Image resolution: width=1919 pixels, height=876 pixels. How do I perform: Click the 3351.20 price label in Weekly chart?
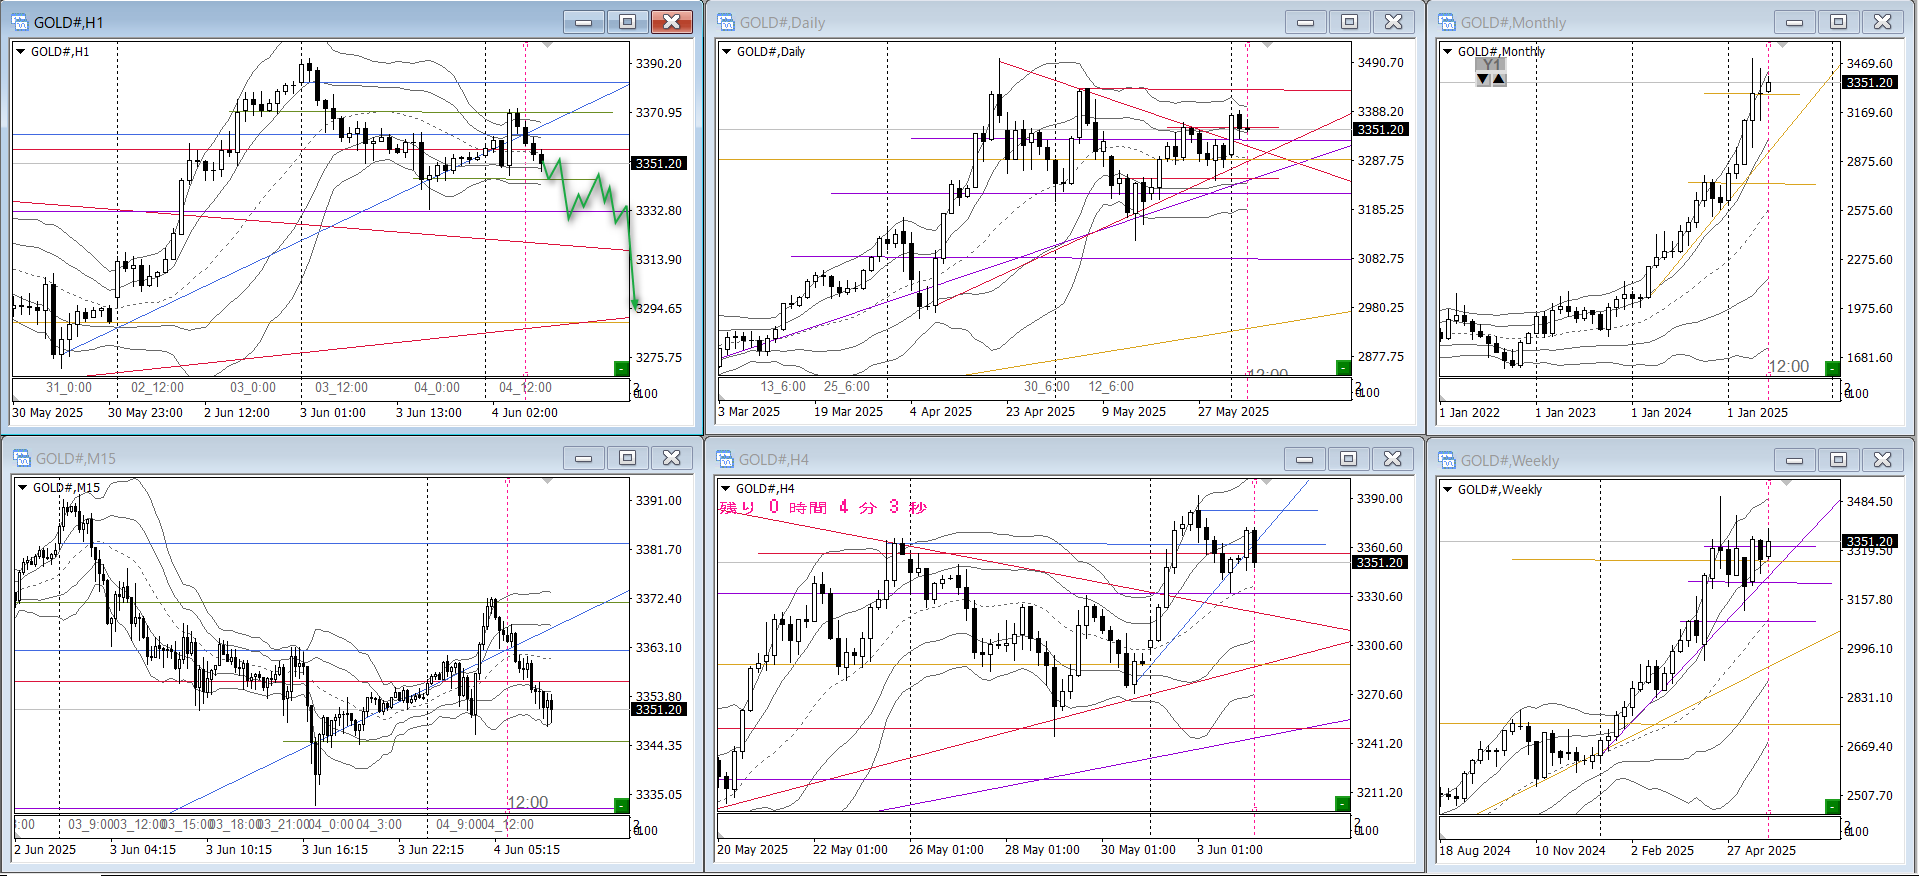point(1870,541)
